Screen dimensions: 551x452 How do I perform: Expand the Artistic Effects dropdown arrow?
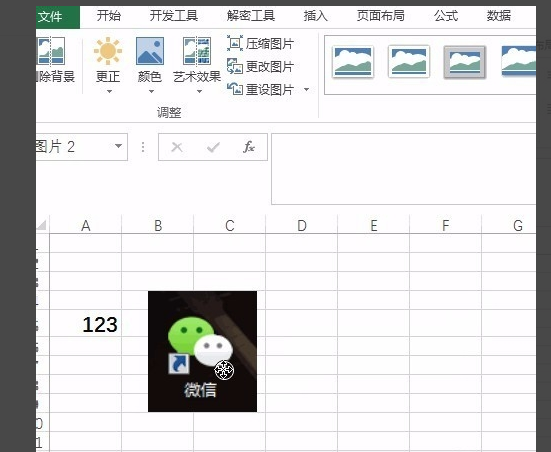[x=199, y=91]
